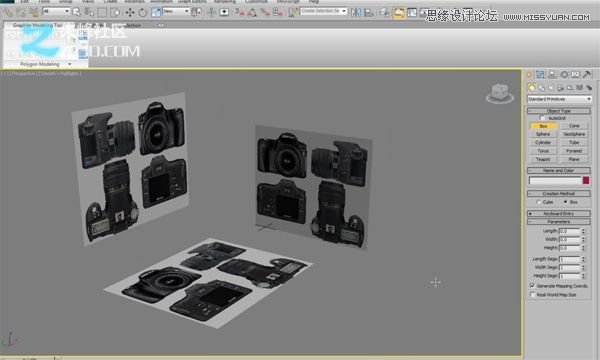The width and height of the screenshot is (600, 360).
Task: Choose the Rectangular Selection Region tool
Action: [x=102, y=12]
